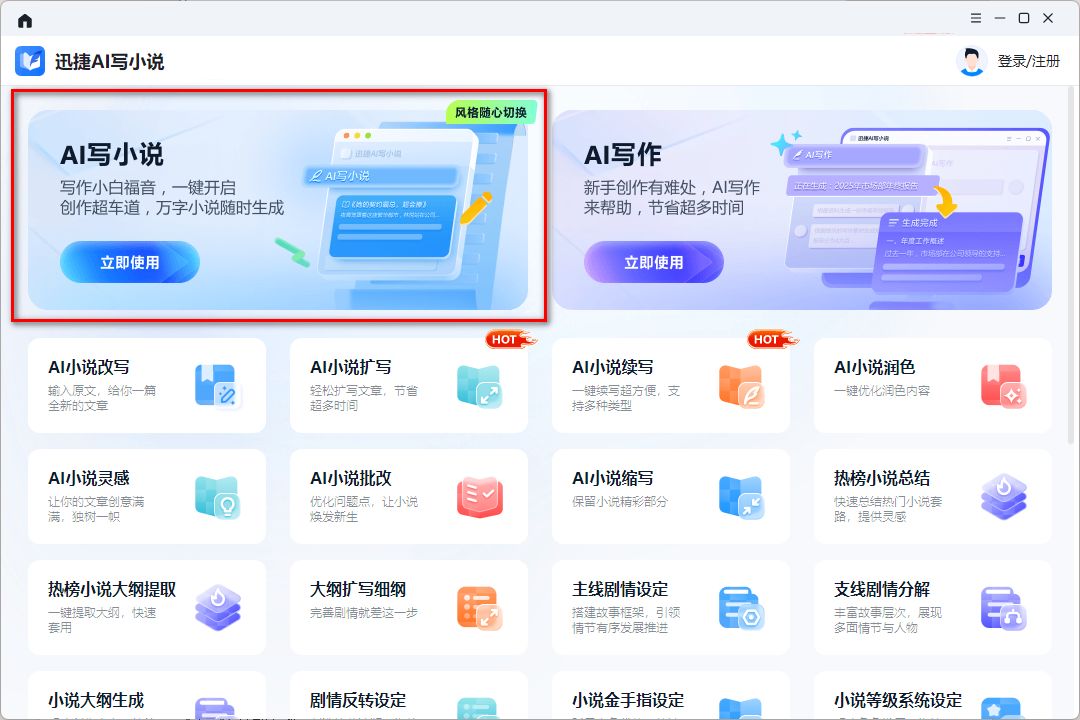The image size is (1080, 720).
Task: Open the AI小说润色 card title
Action: [x=875, y=367]
